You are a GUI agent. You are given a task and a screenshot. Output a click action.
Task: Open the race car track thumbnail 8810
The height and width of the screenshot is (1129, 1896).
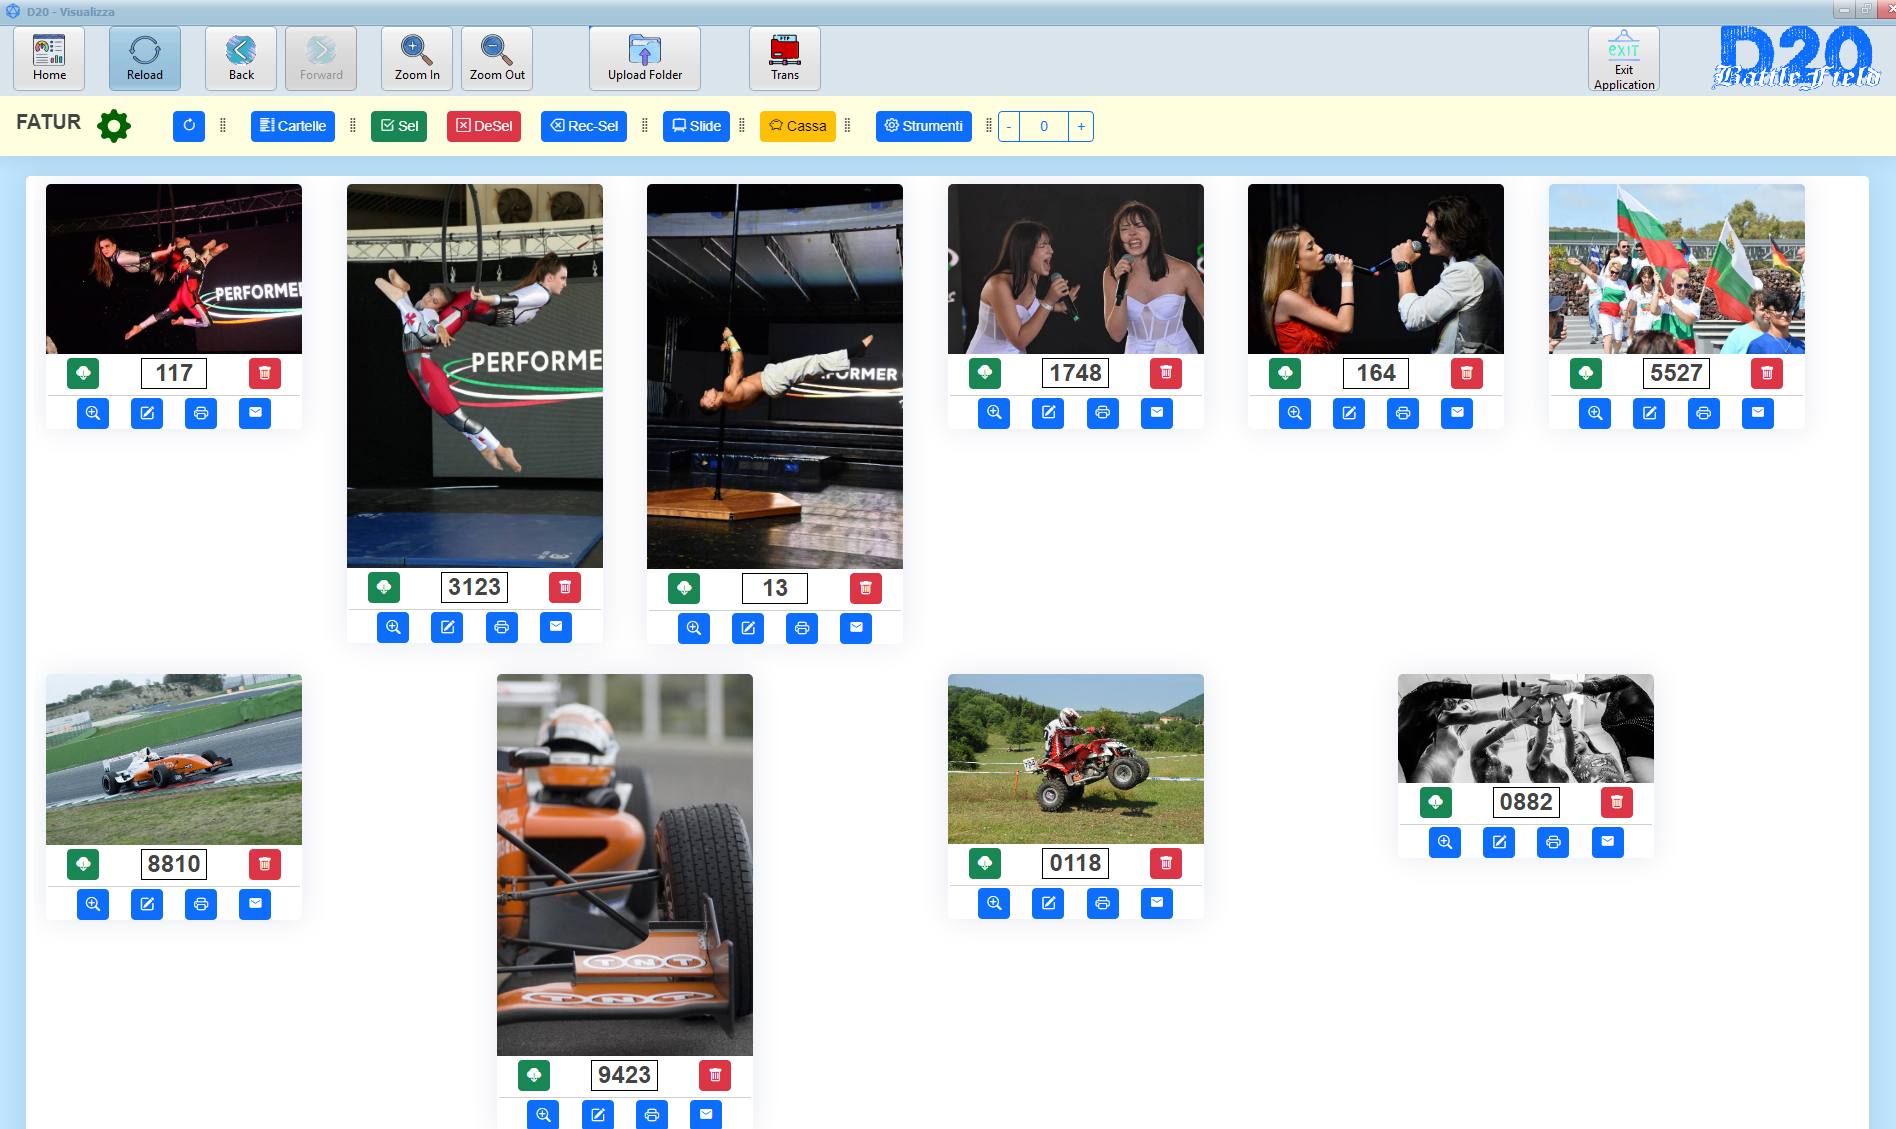(174, 759)
